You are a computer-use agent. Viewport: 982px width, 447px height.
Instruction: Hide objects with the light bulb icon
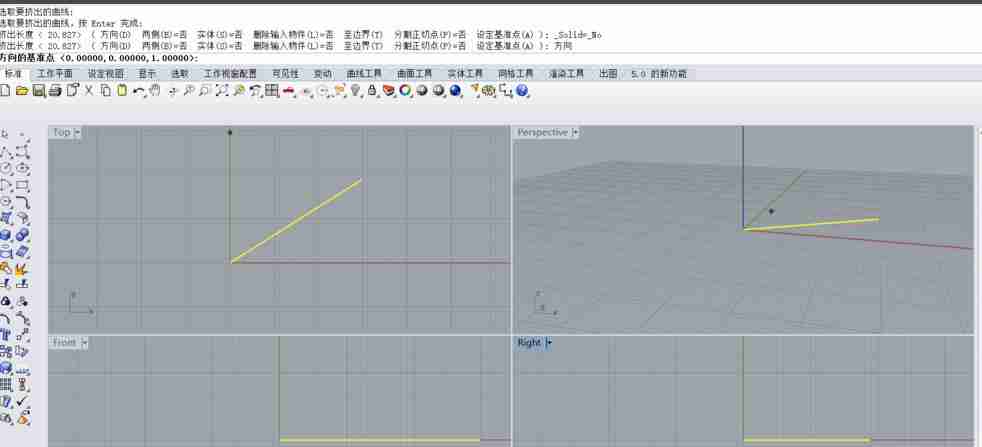click(x=356, y=91)
